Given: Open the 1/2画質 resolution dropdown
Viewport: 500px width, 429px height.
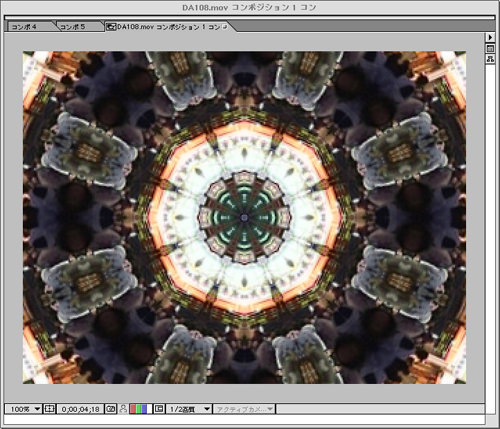Looking at the screenshot, I should [x=189, y=409].
